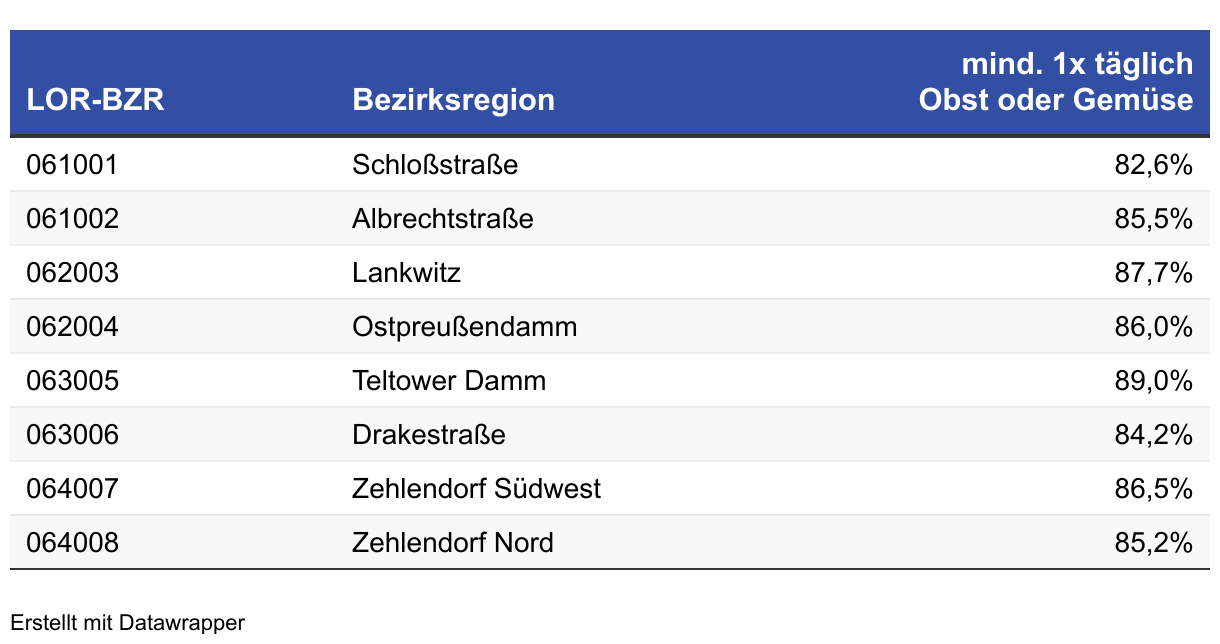Select the Lankwitz region cell
The width and height of the screenshot is (1220, 644).
(406, 273)
